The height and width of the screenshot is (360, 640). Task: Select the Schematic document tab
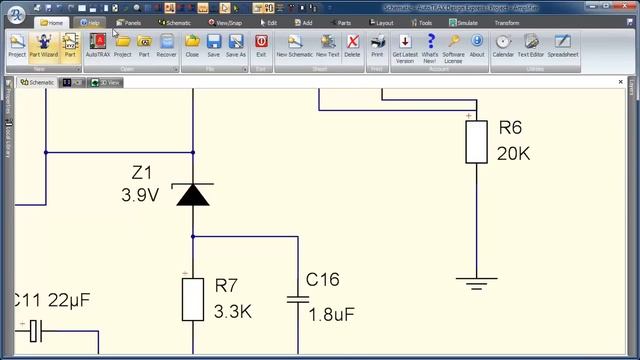(x=37, y=82)
